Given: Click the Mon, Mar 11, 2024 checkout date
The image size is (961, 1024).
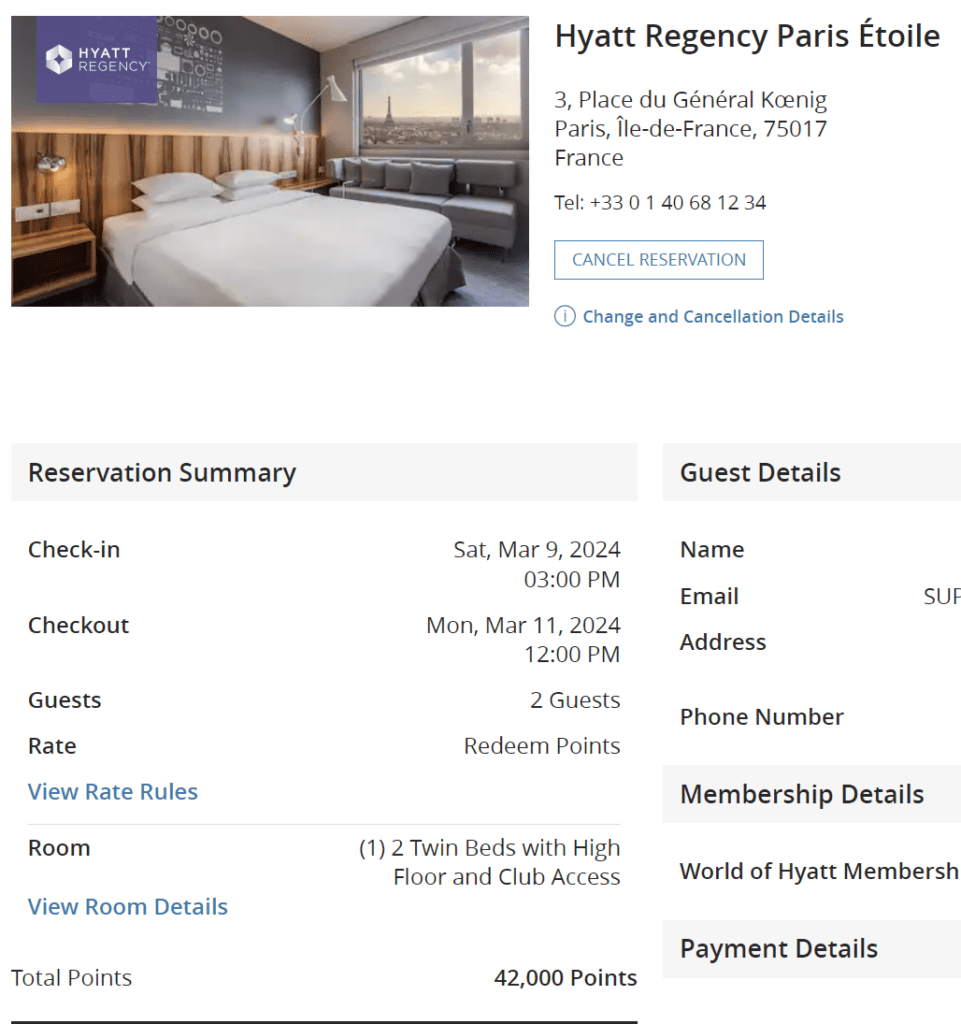Looking at the screenshot, I should (x=523, y=626).
